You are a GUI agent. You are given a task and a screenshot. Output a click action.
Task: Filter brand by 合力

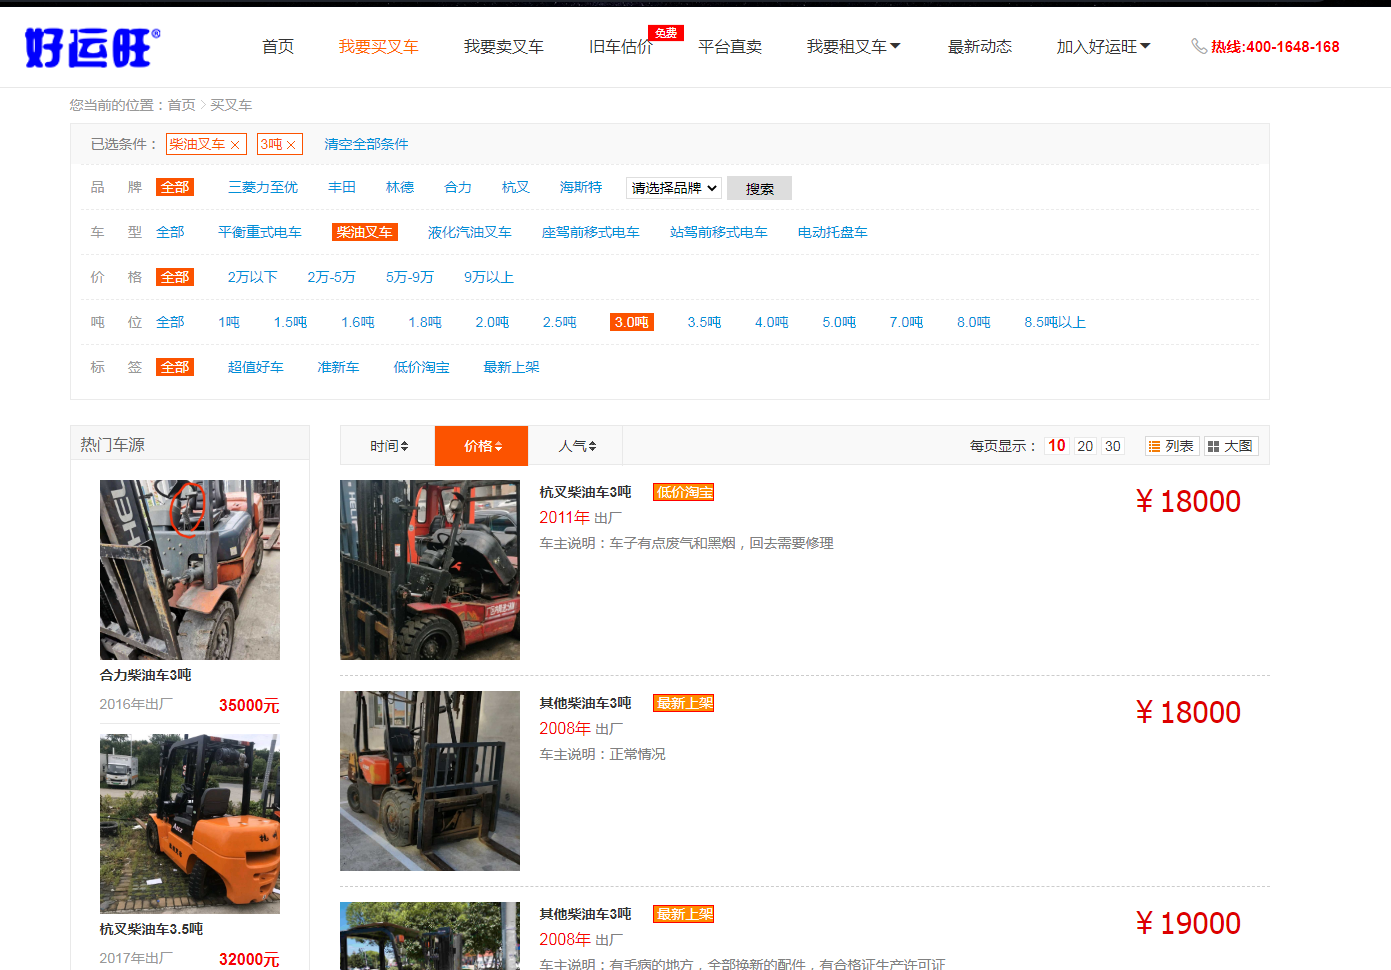coord(458,187)
